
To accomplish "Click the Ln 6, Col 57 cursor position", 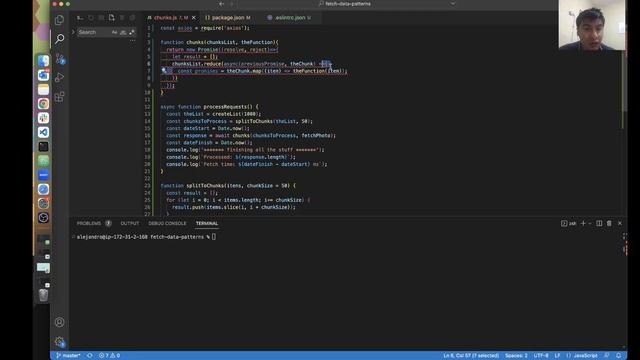I will click(471, 356).
